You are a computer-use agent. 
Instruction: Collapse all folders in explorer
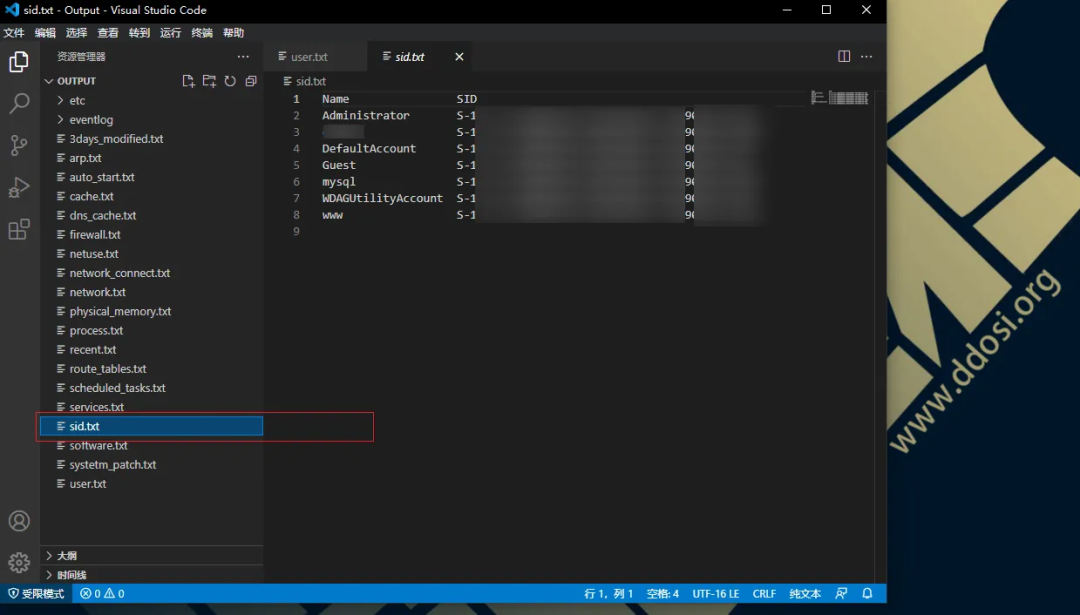click(251, 81)
